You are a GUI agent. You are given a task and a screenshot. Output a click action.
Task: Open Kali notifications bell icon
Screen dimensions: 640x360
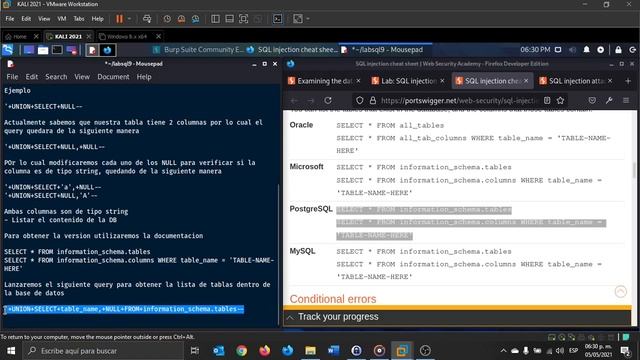(587, 49)
